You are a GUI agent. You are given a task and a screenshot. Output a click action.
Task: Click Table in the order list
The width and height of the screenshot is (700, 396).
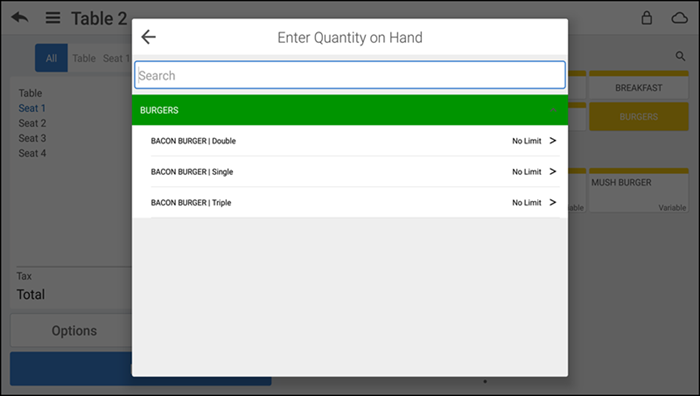coord(30,93)
